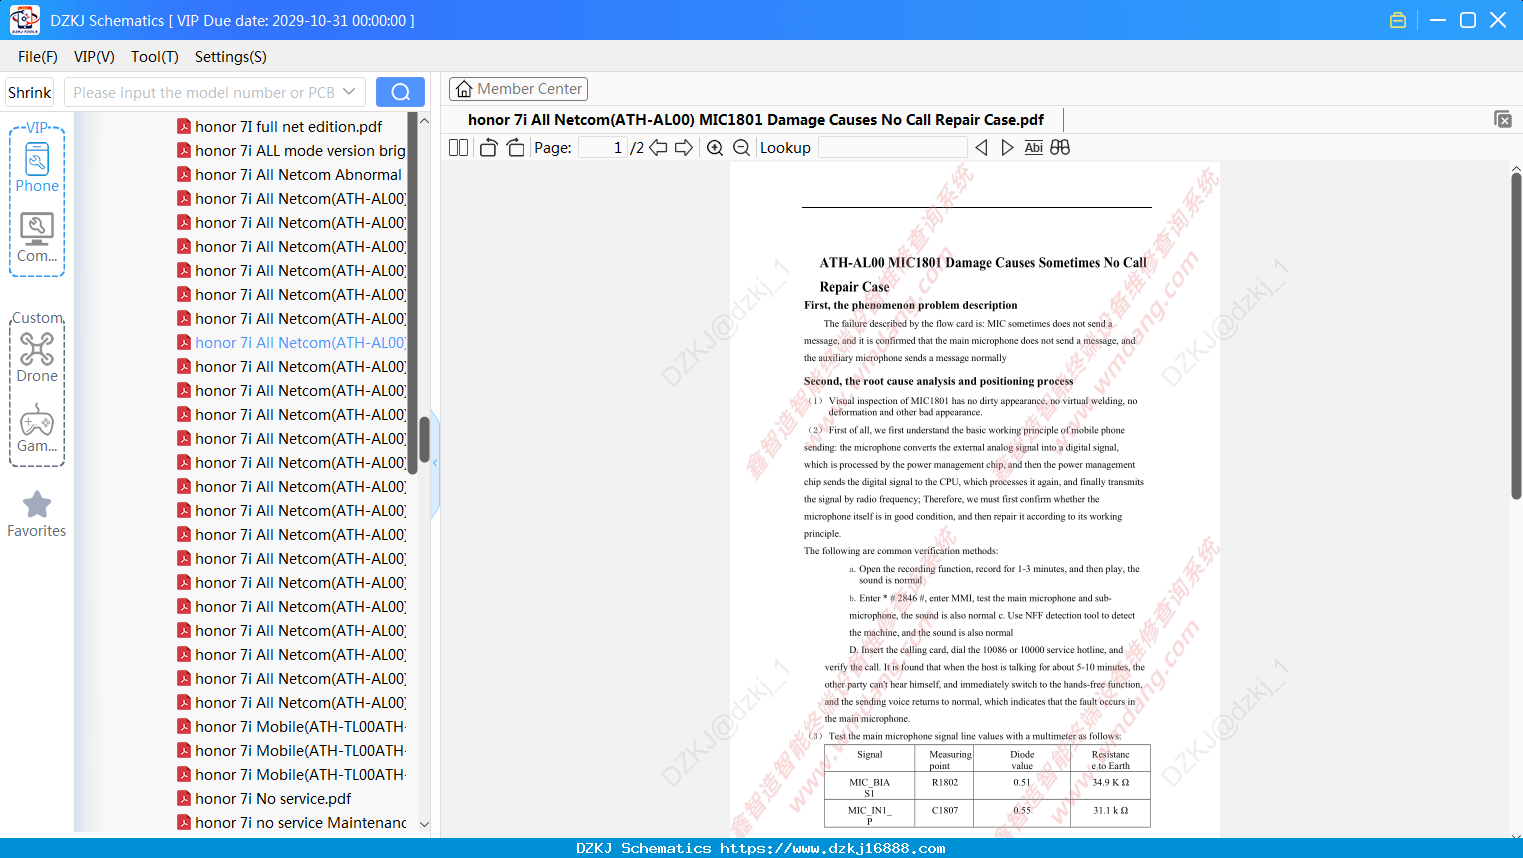This screenshot has width=1523, height=858.
Task: Click the DZKJ app logo
Action: [24, 20]
